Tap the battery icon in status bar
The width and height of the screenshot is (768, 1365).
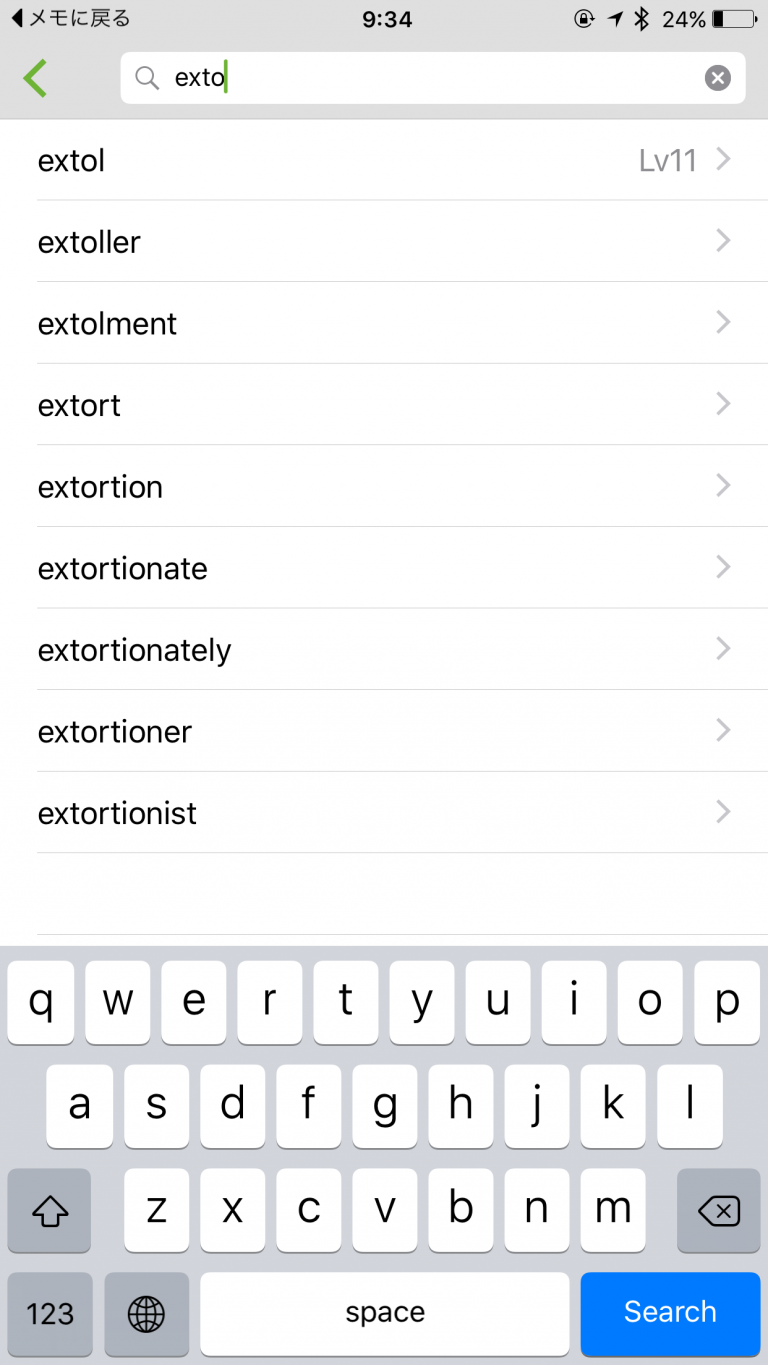tap(734, 19)
